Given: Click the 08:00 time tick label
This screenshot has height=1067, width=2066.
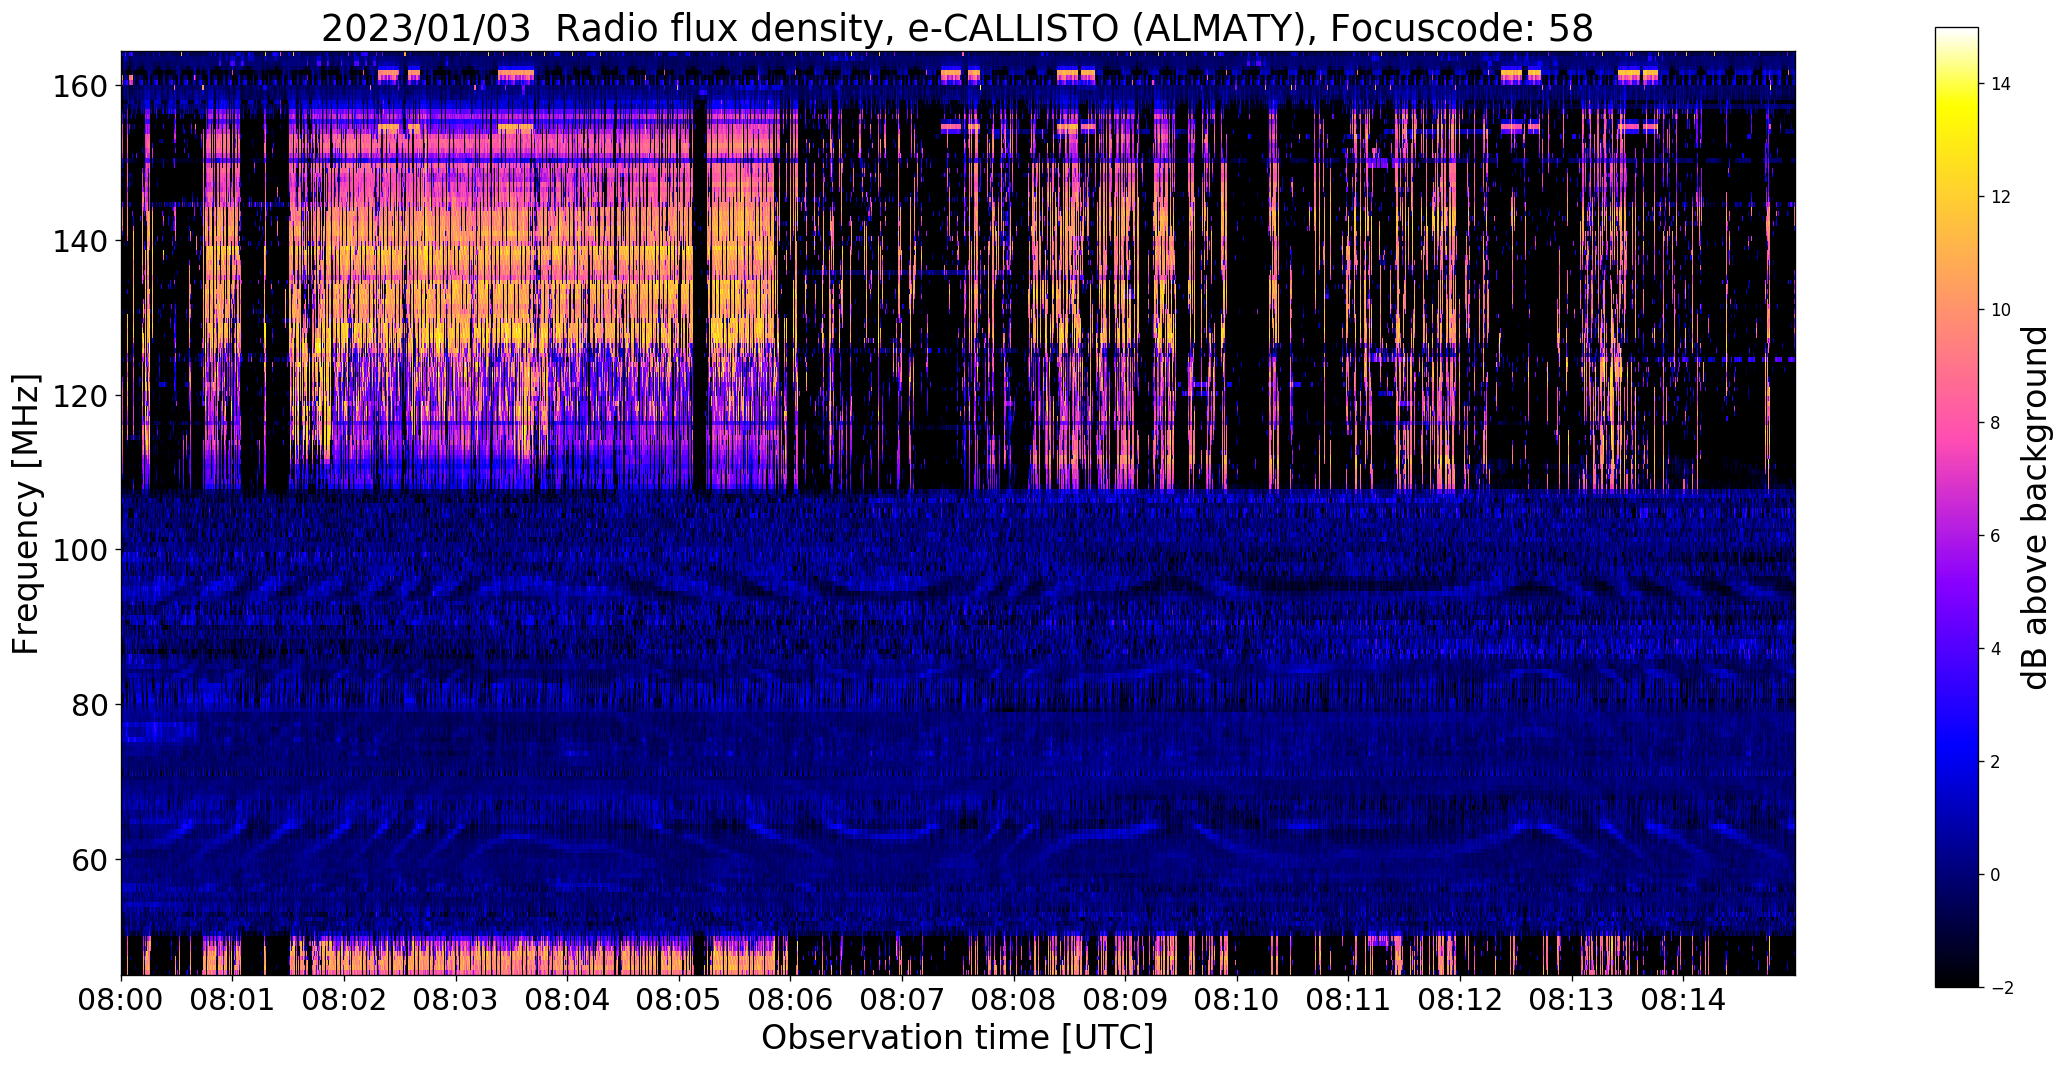Looking at the screenshot, I should click(x=121, y=999).
